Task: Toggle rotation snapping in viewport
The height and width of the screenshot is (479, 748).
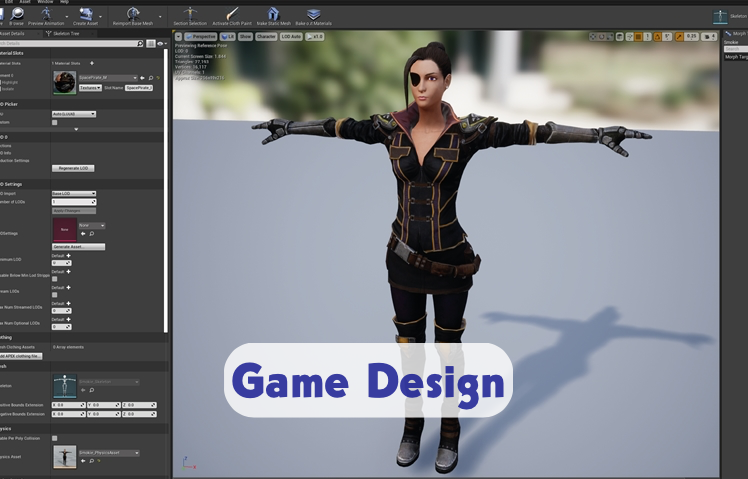Action: pos(658,36)
